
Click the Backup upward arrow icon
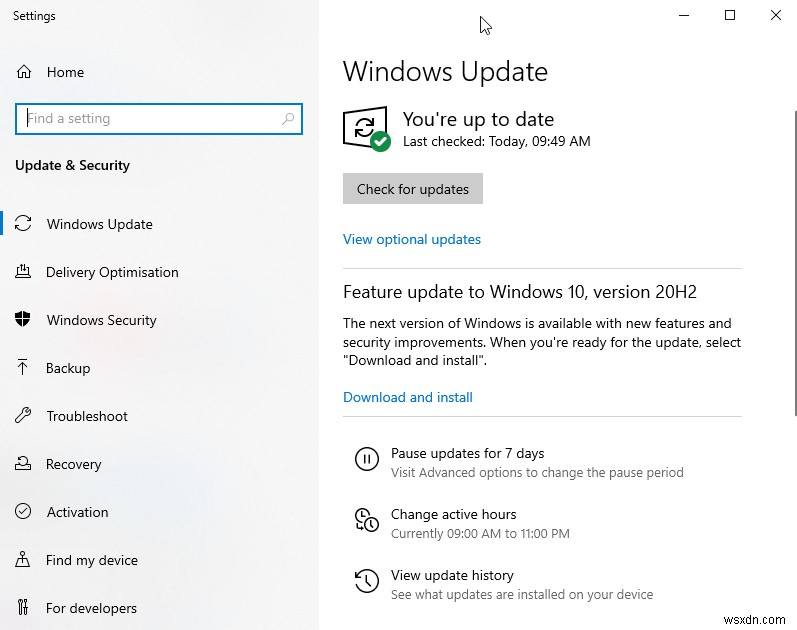(x=22, y=367)
